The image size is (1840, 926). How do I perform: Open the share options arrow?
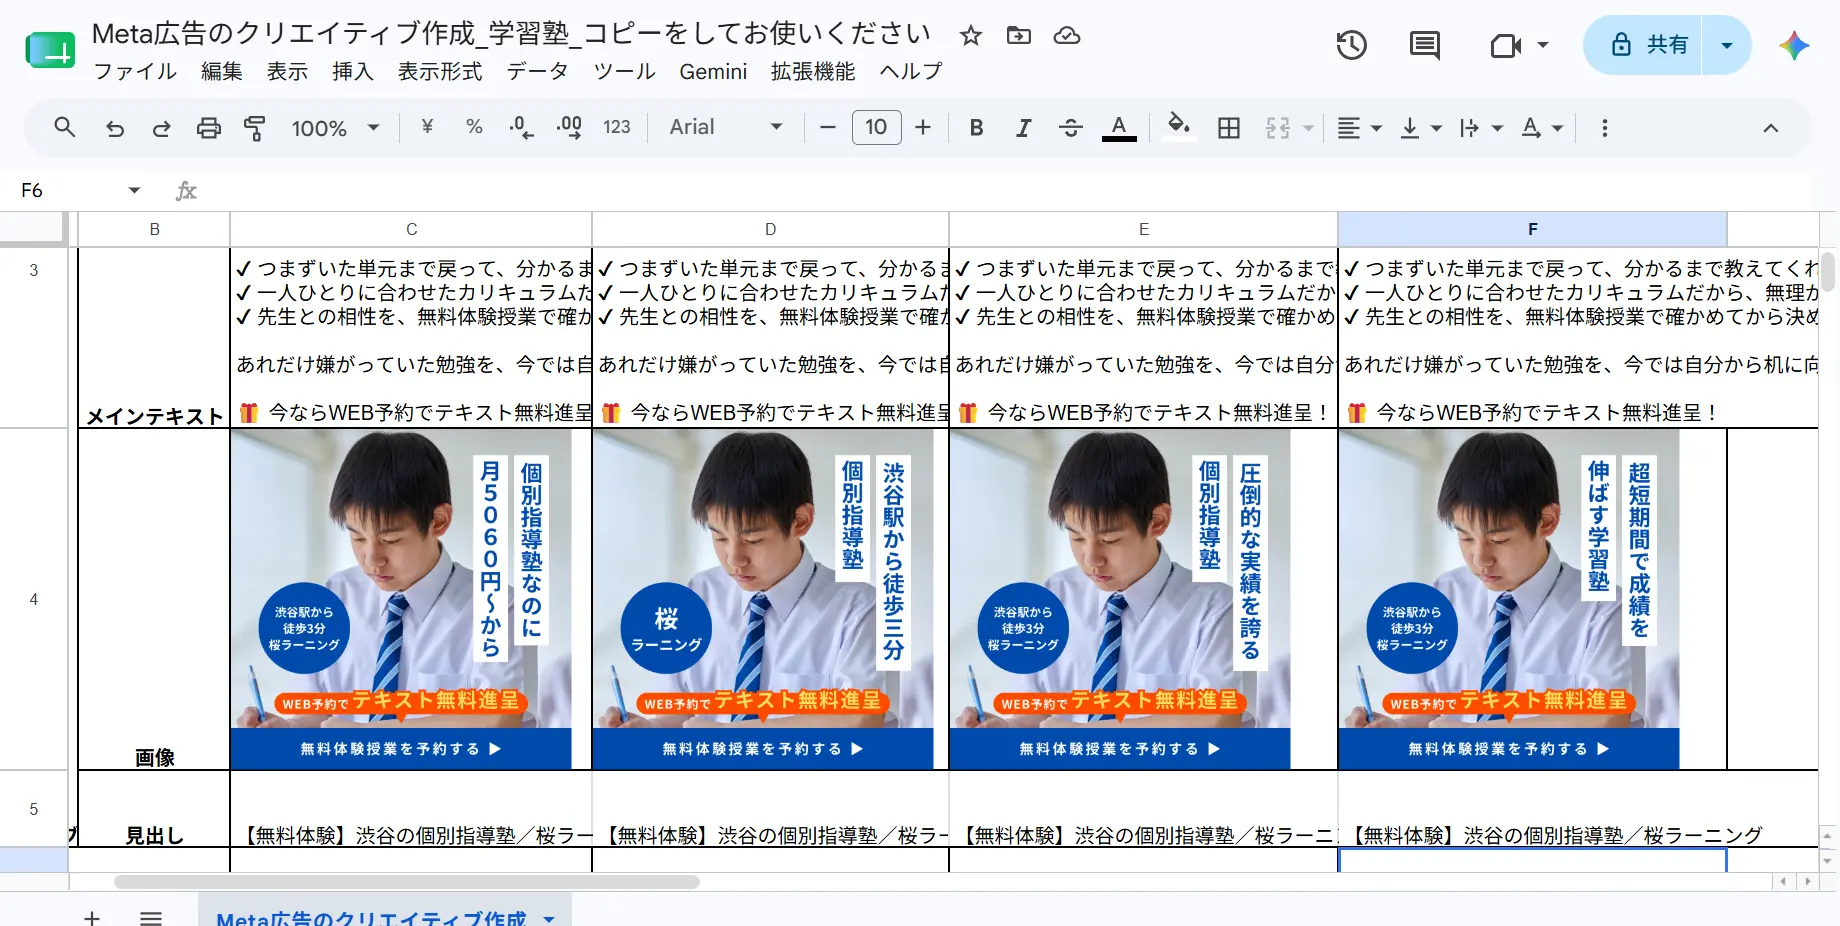[1727, 45]
